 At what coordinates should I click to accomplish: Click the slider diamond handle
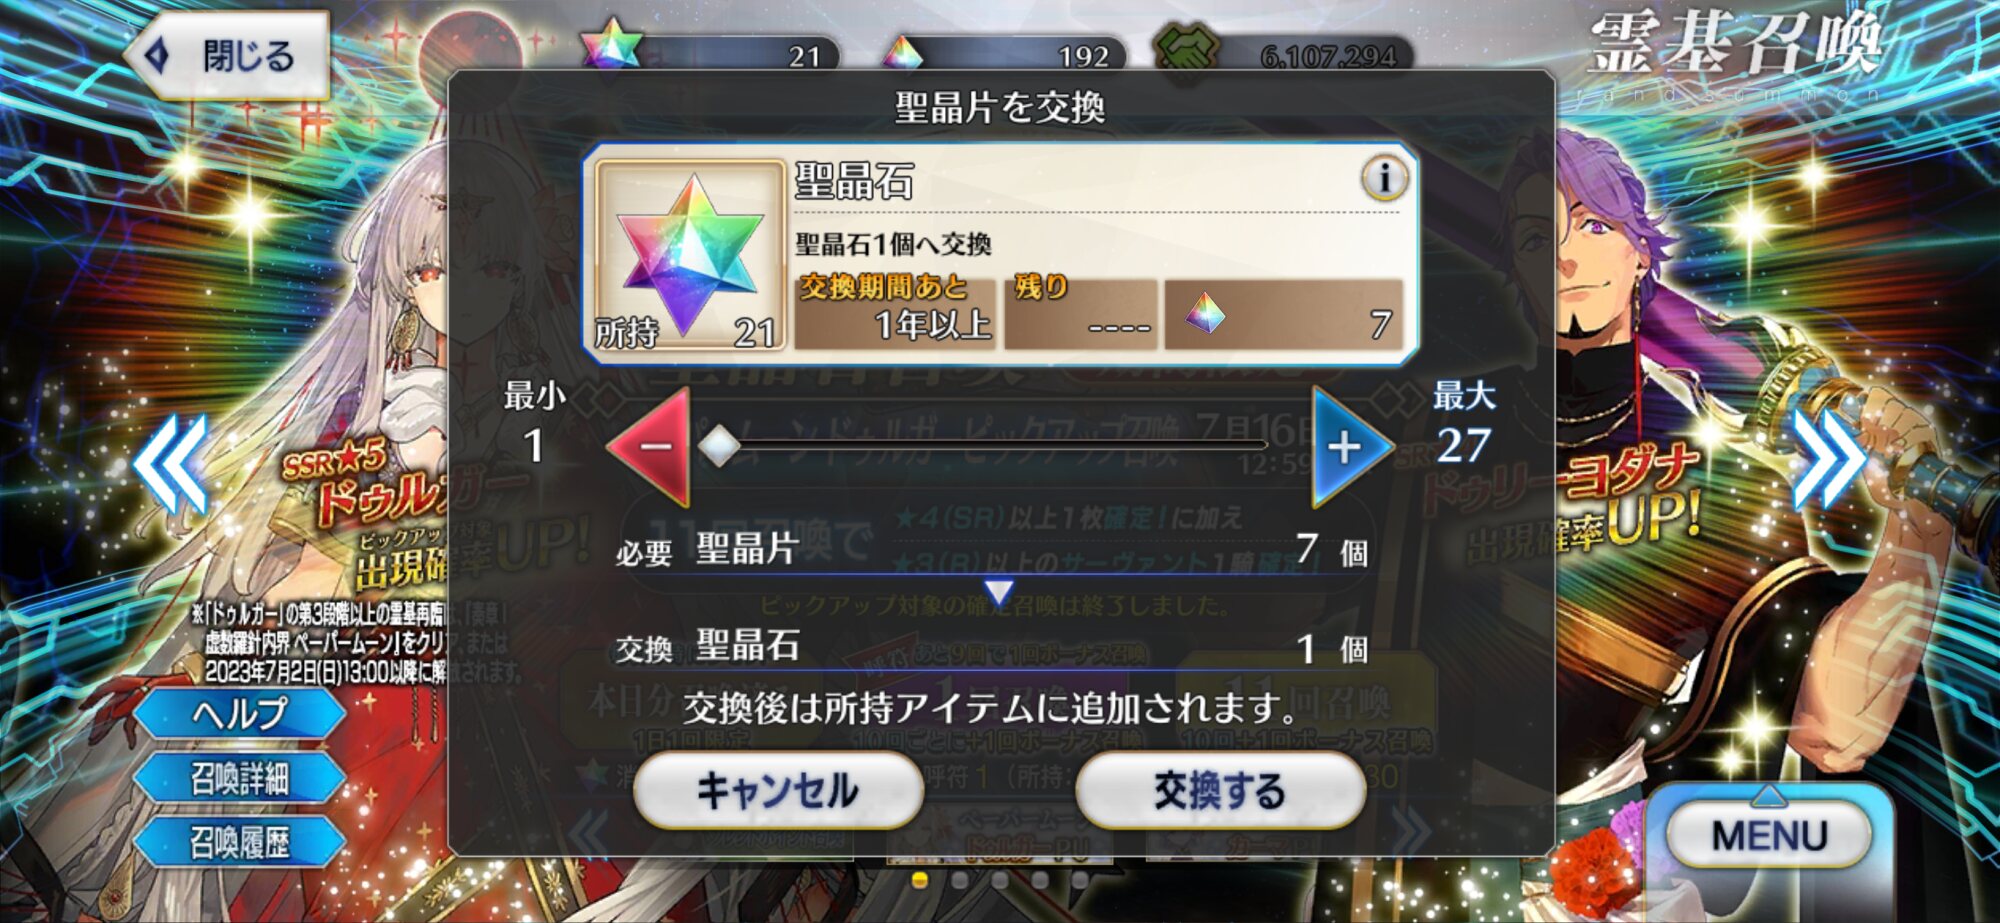pos(718,446)
